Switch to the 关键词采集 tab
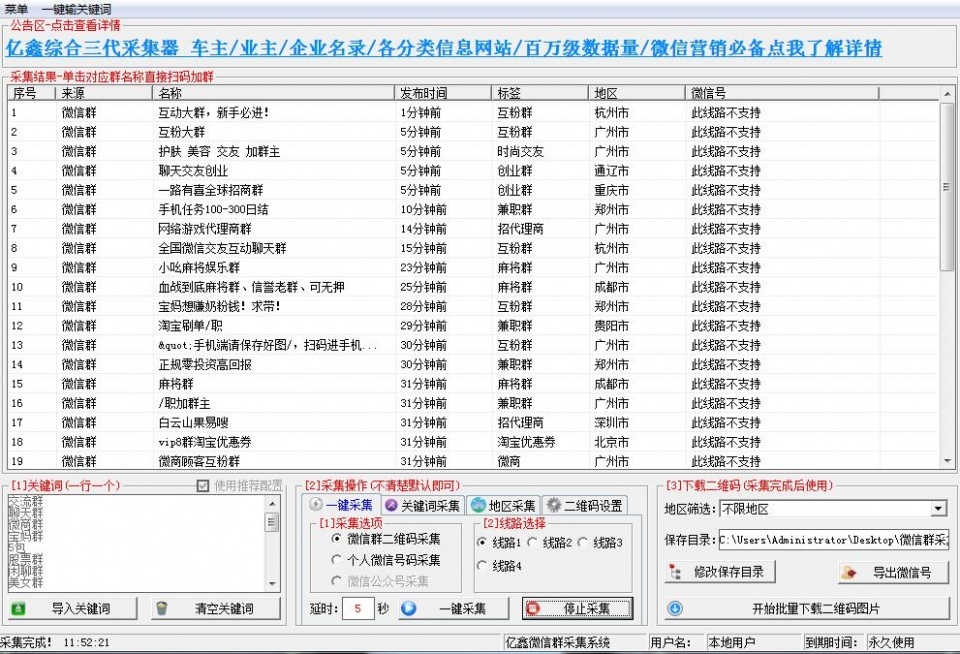The image size is (960, 654). [x=422, y=505]
